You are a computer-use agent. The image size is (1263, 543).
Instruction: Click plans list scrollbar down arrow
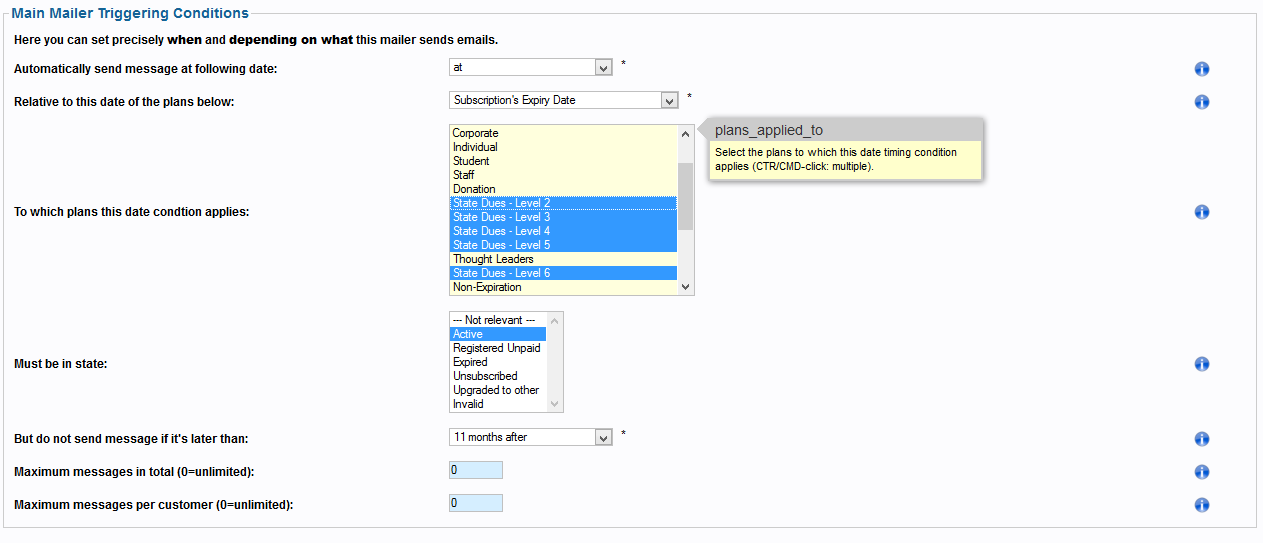[x=685, y=286]
